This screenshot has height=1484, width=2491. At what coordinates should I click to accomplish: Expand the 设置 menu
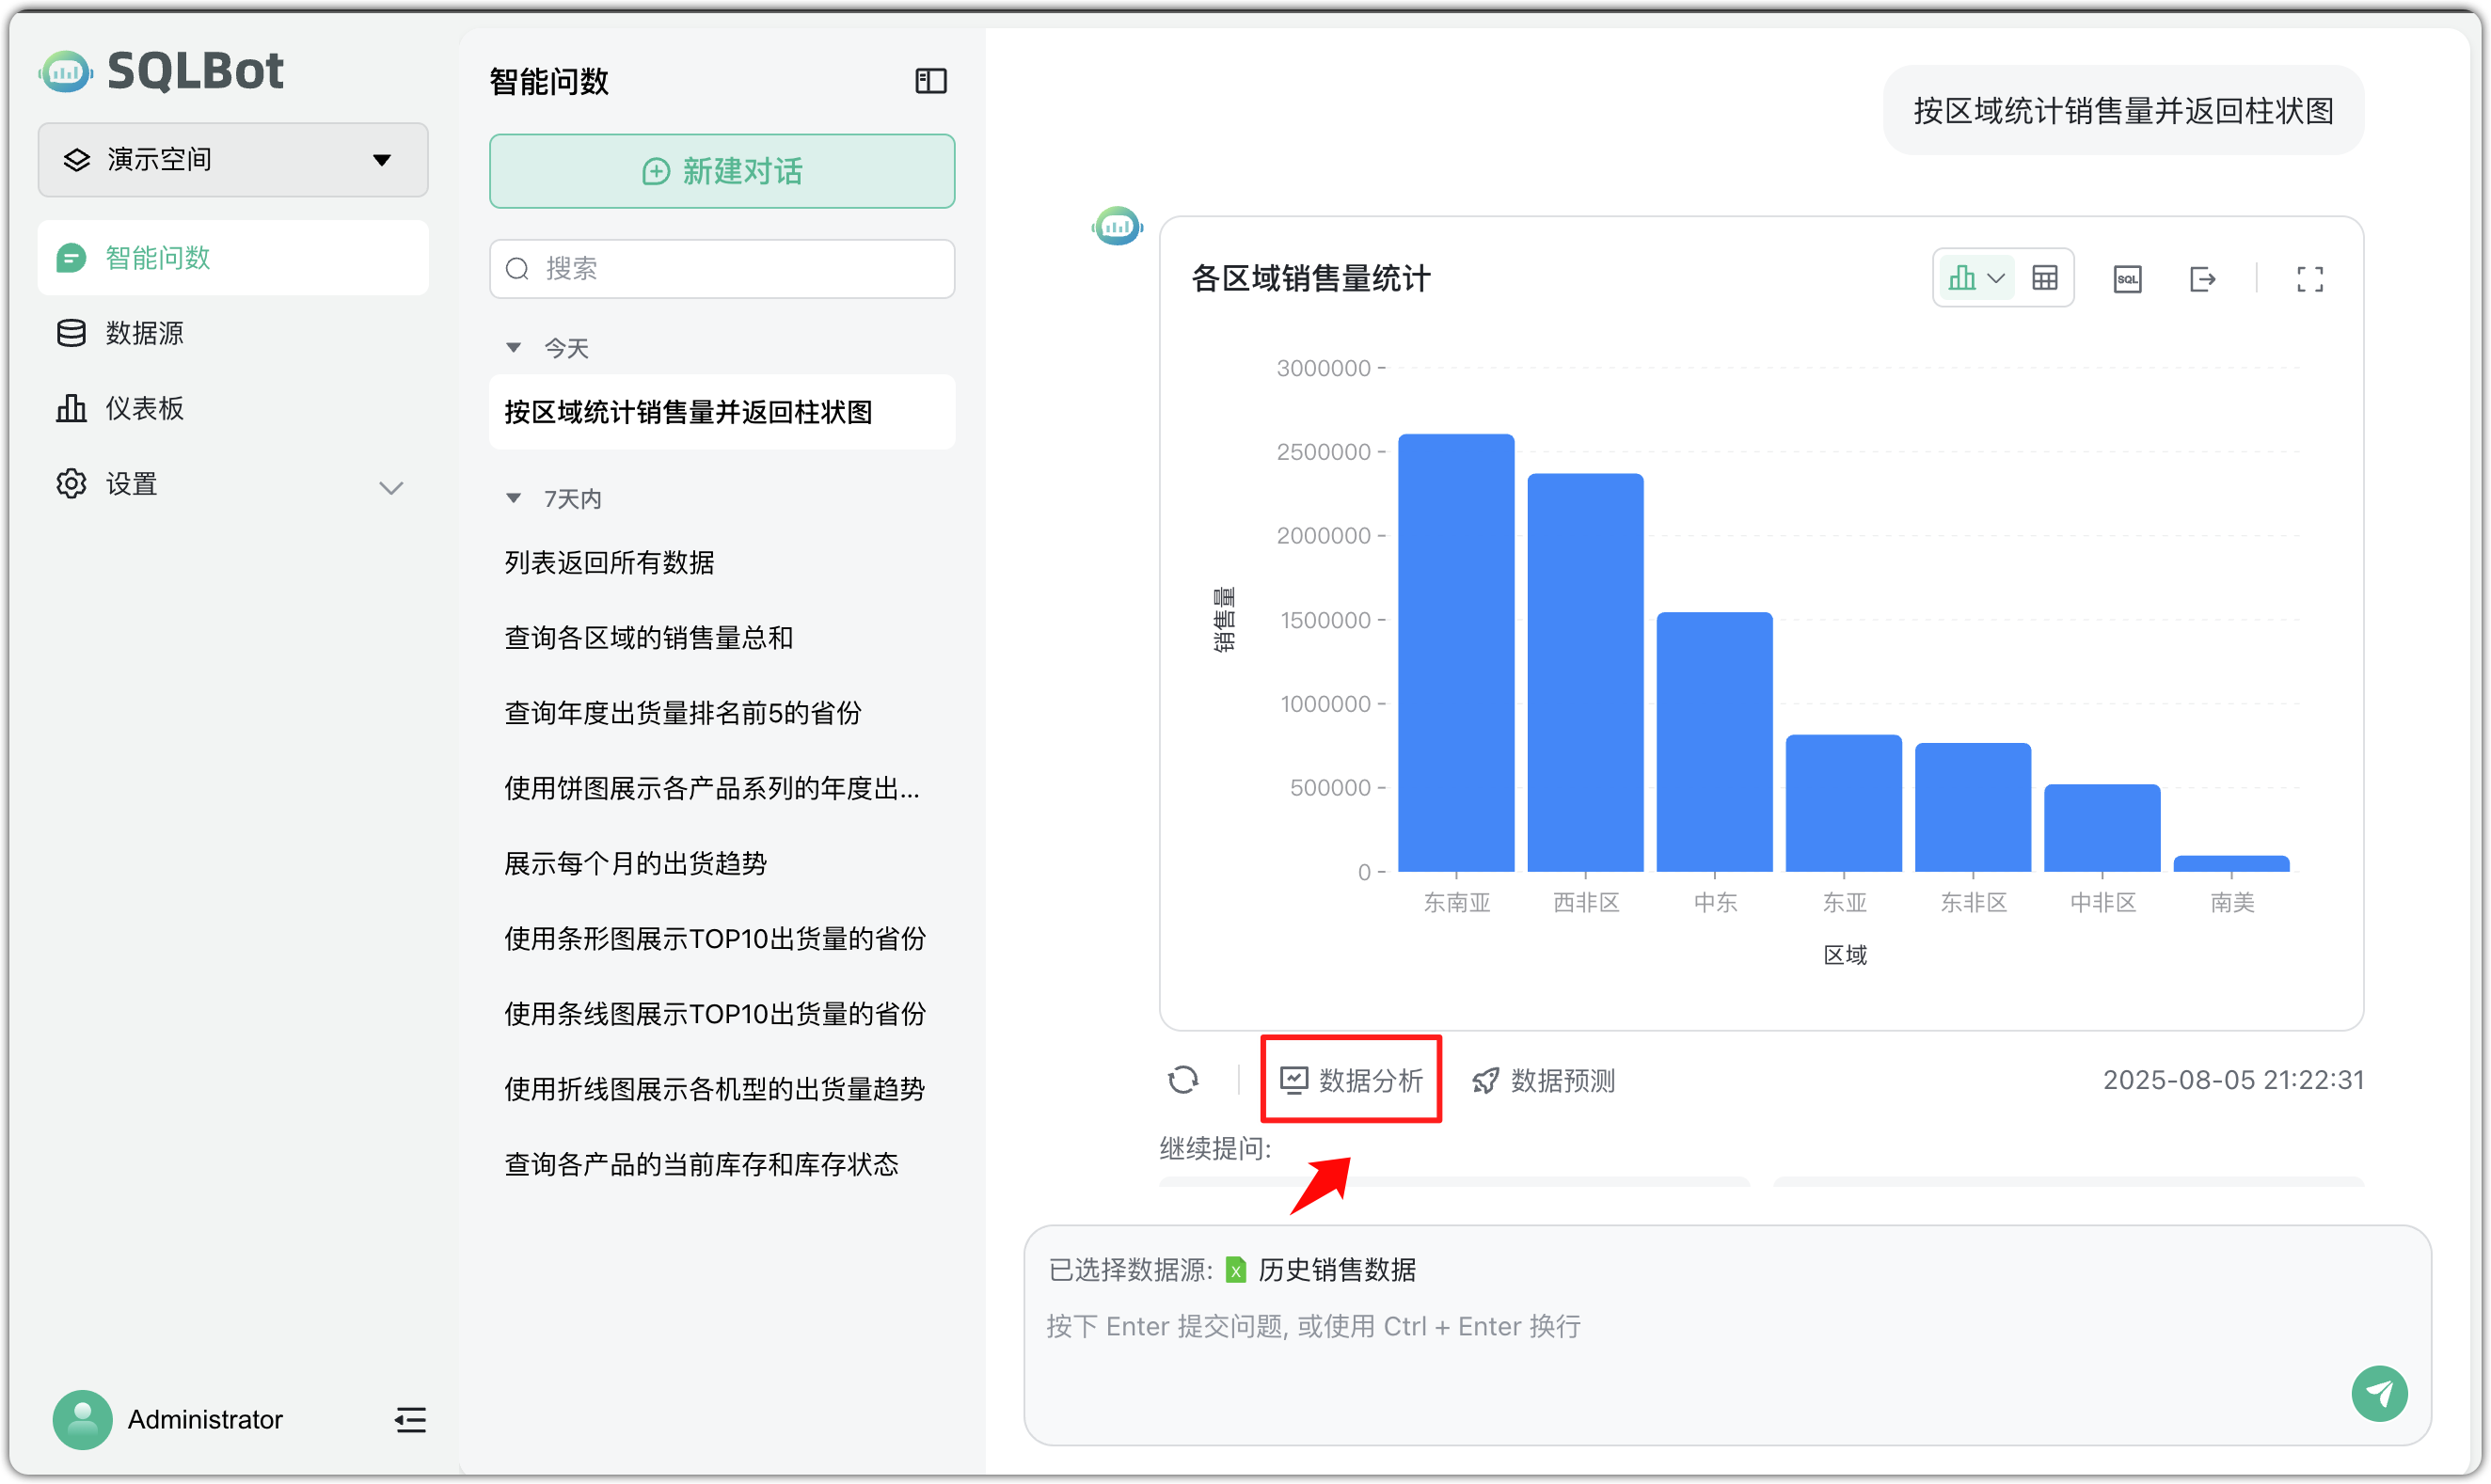[x=392, y=487]
